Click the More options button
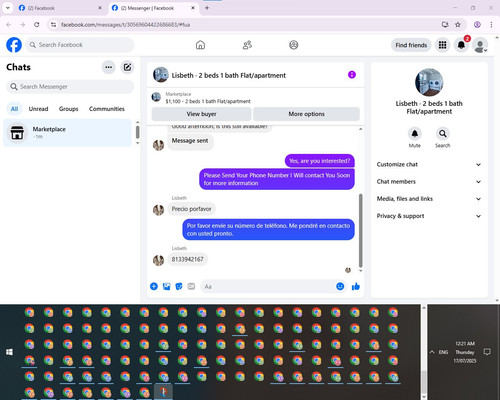The width and height of the screenshot is (500, 400). coord(306,114)
